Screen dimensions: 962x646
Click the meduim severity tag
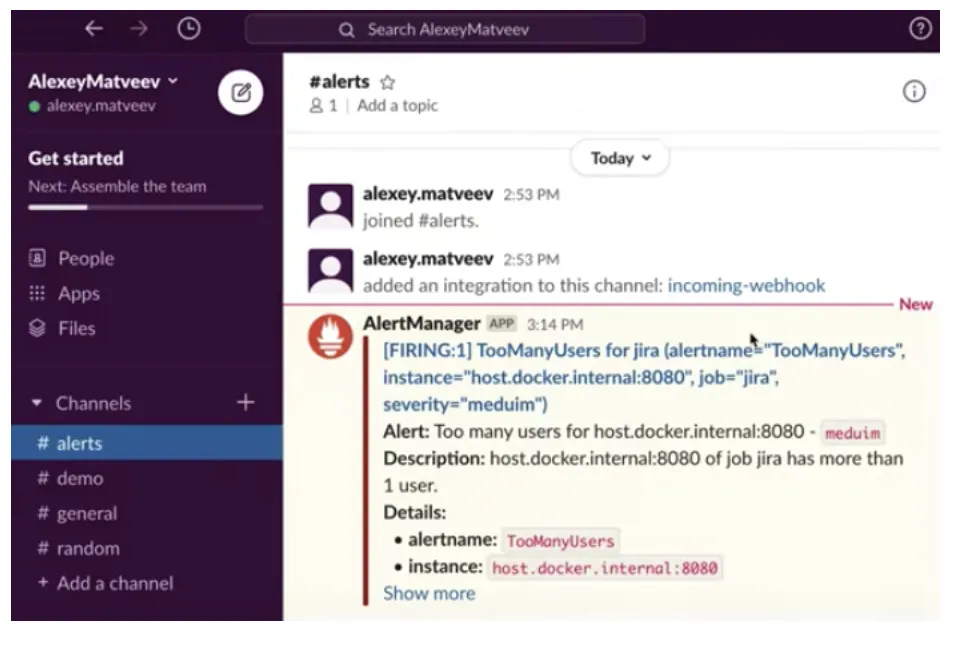(x=852, y=433)
